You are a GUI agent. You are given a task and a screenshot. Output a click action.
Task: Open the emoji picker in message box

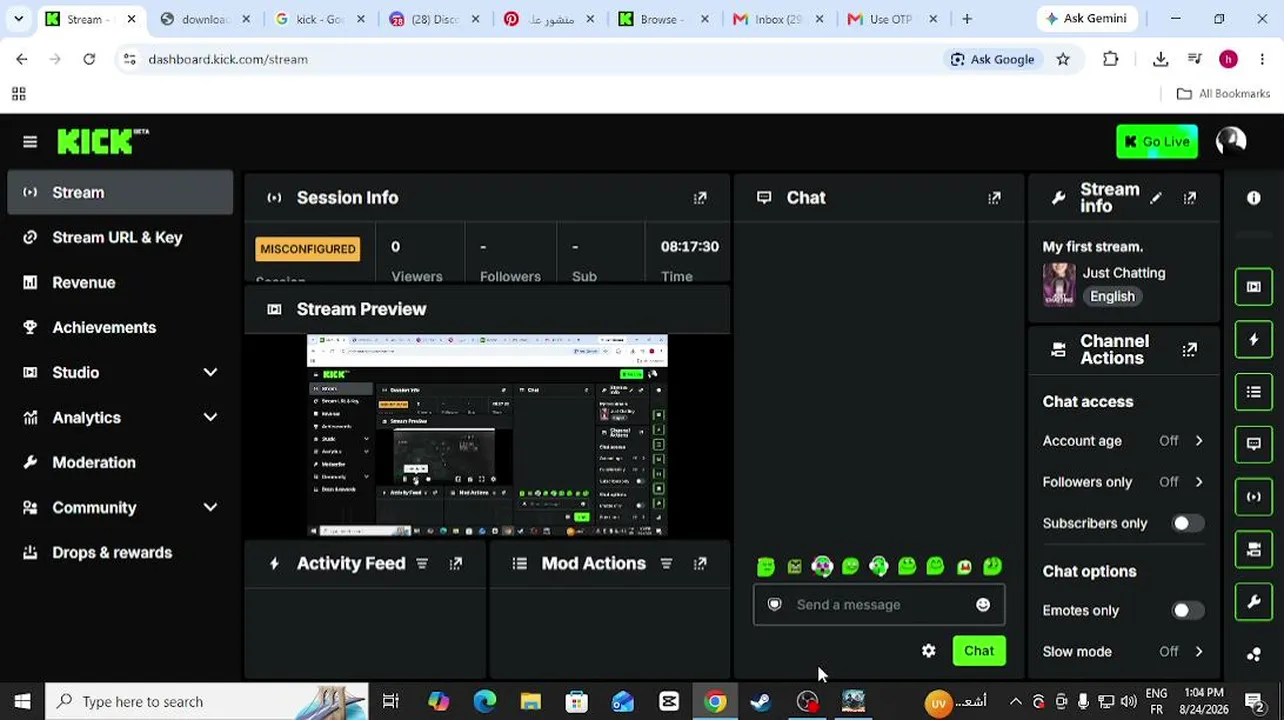point(983,605)
